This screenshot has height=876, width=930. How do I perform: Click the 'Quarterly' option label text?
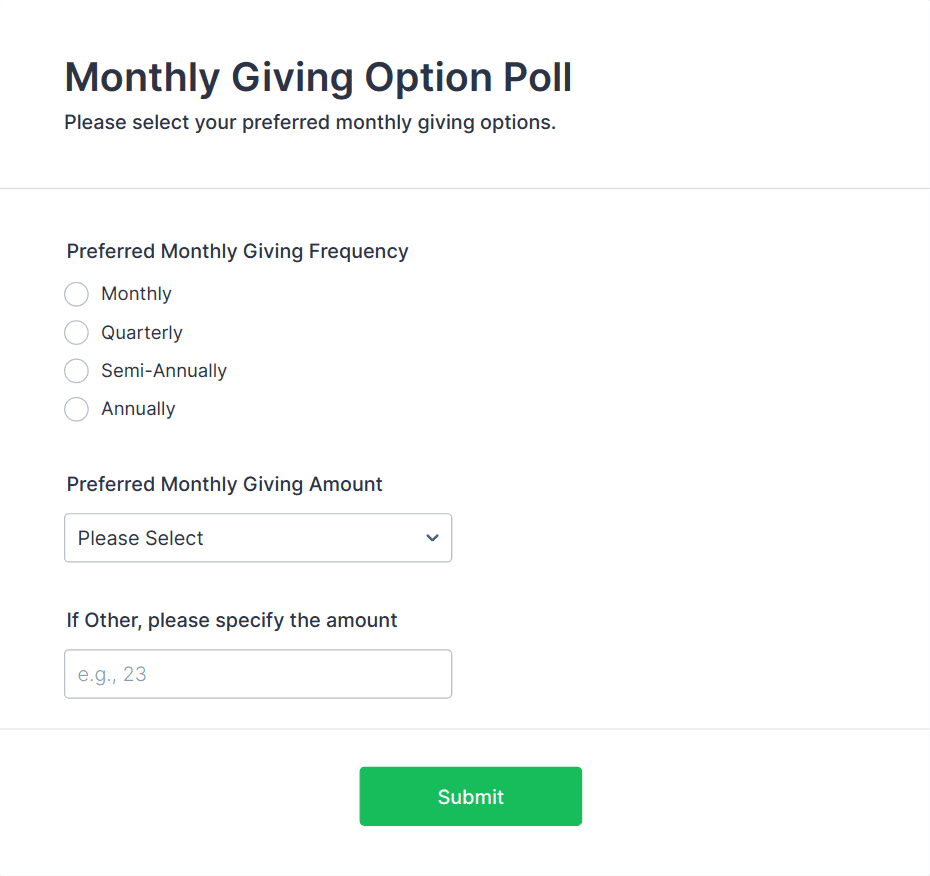(x=141, y=332)
